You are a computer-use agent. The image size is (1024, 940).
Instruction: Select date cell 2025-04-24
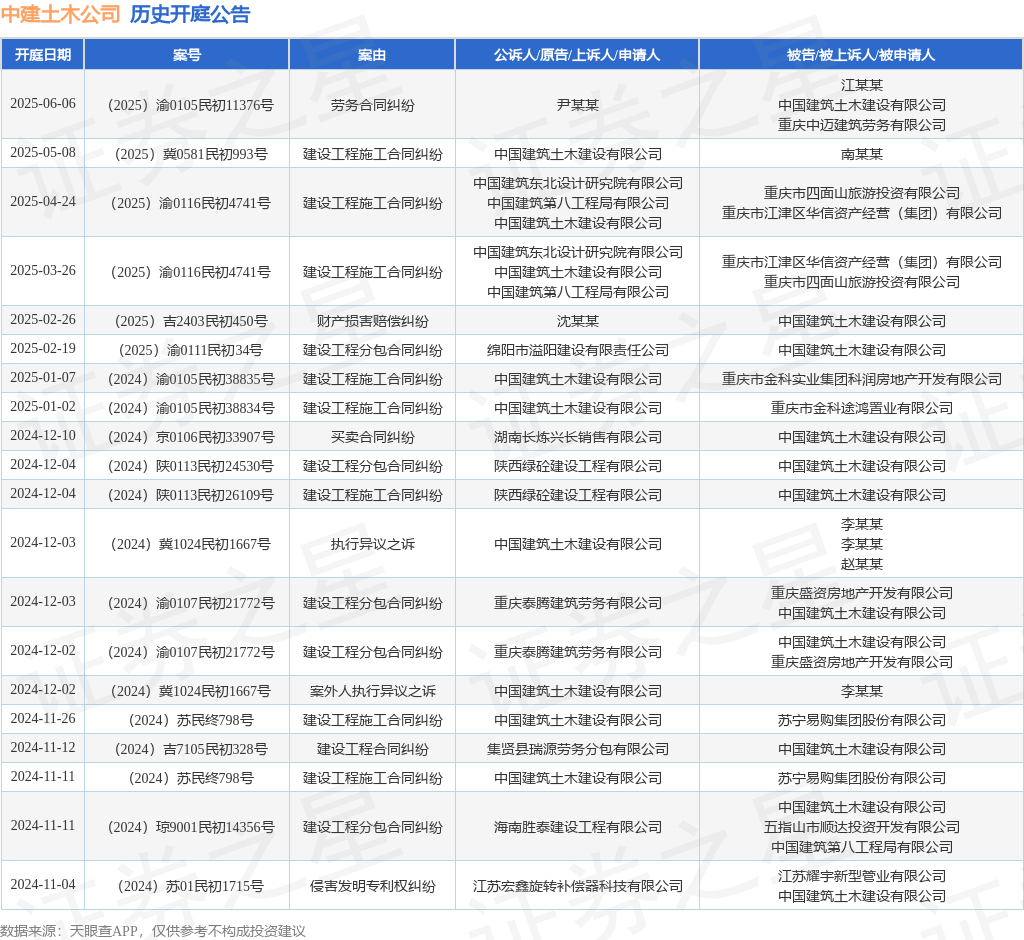point(43,202)
